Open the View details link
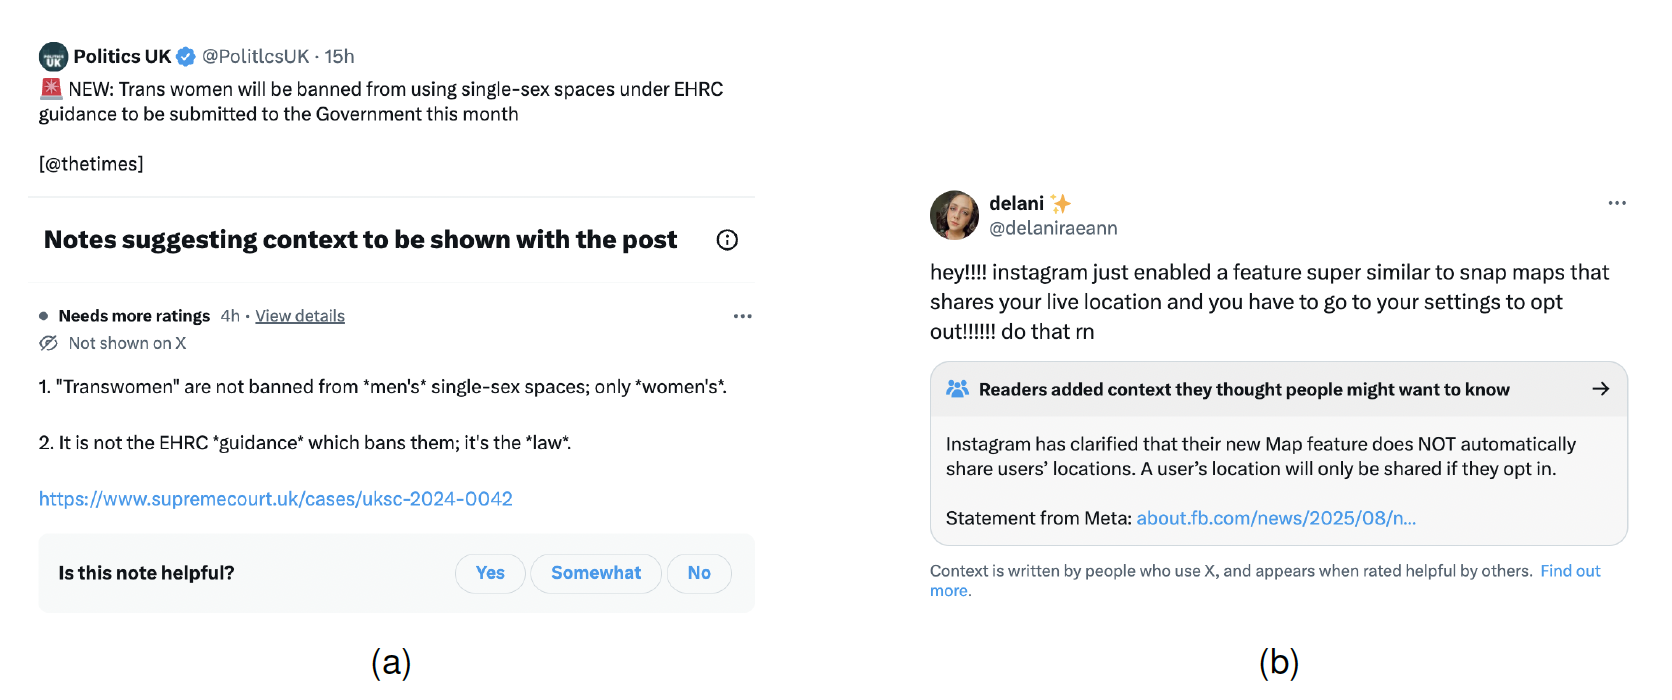Screen dimensions: 1672x700 point(300,316)
